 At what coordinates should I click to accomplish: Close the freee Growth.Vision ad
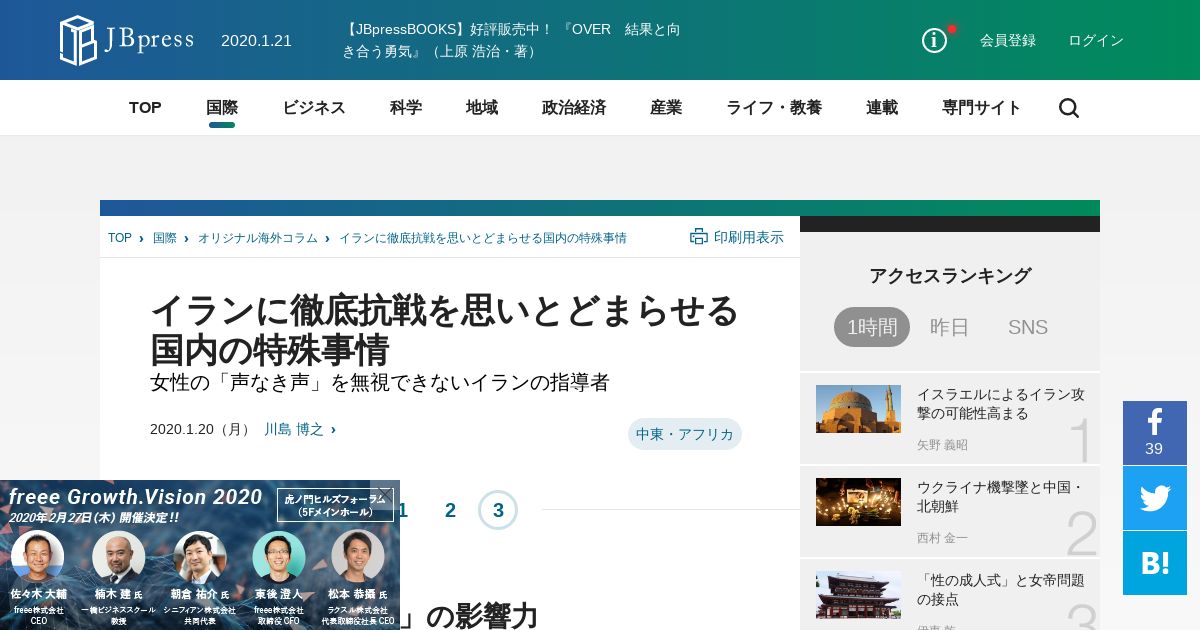click(x=385, y=493)
